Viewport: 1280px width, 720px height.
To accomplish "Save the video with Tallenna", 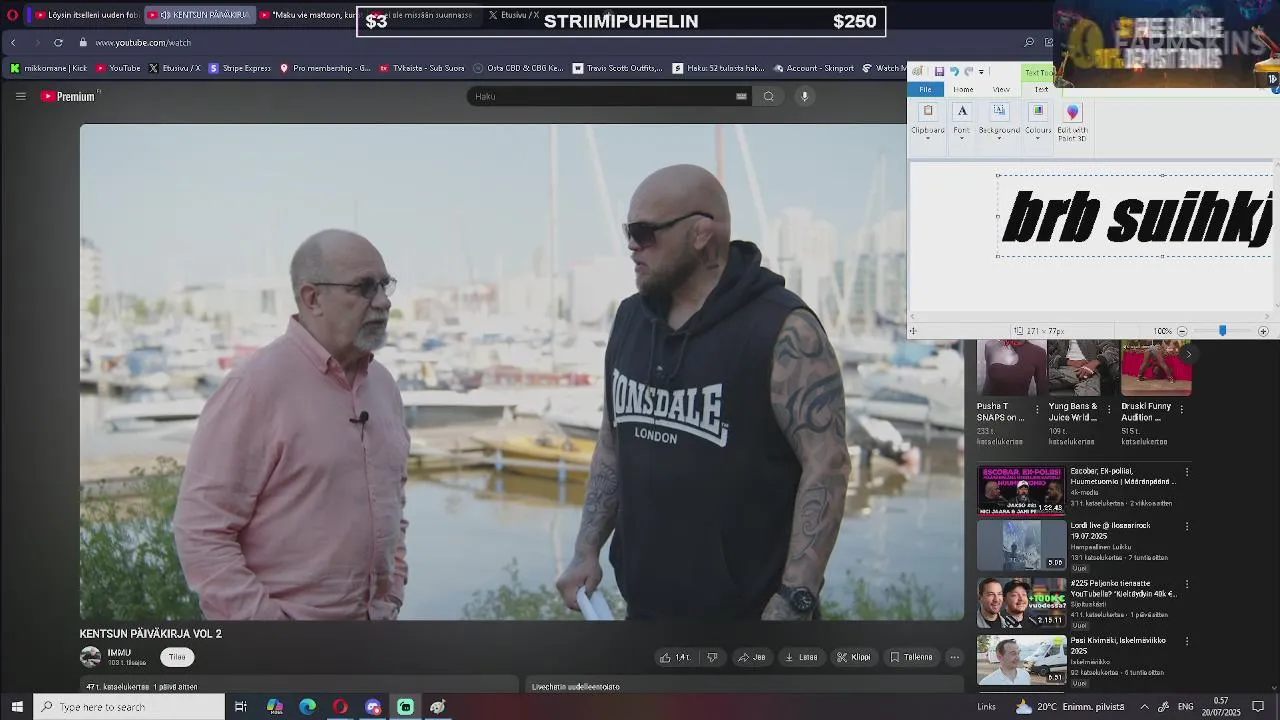I will click(911, 657).
